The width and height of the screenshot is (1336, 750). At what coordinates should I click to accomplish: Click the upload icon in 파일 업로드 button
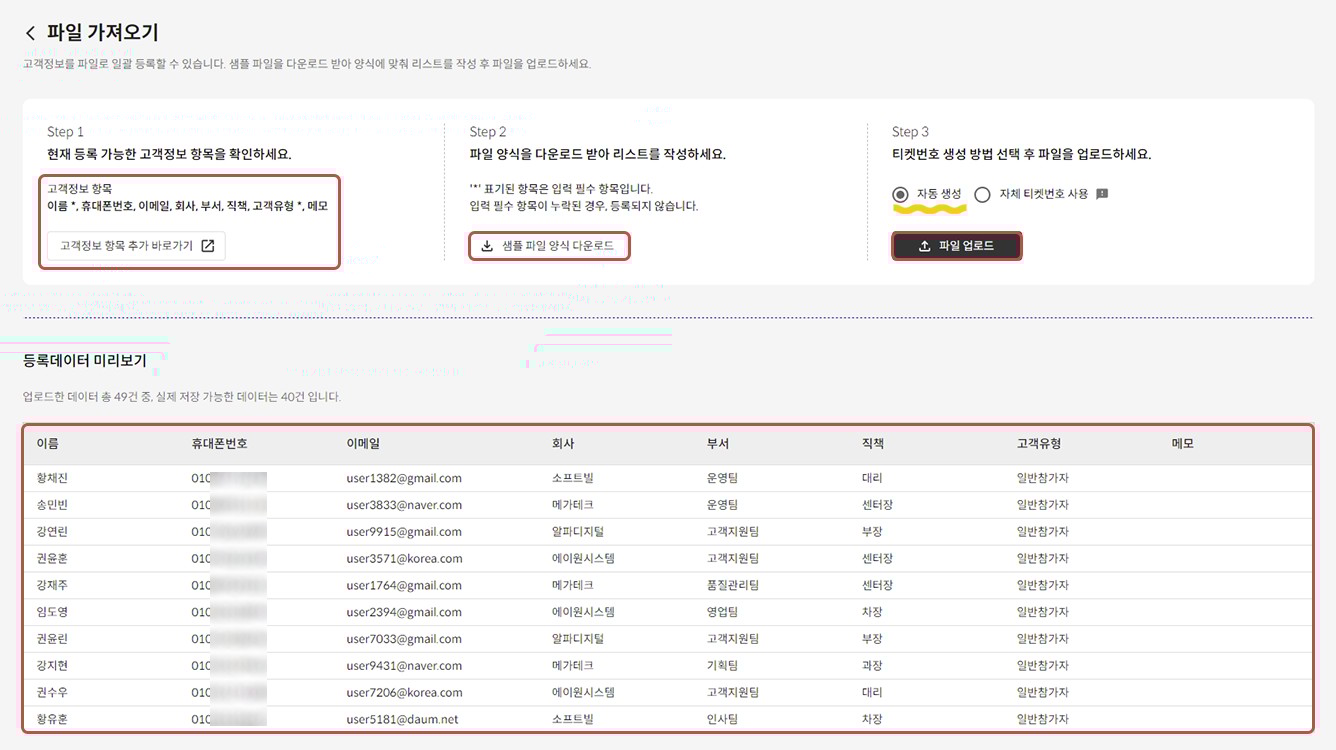click(924, 246)
